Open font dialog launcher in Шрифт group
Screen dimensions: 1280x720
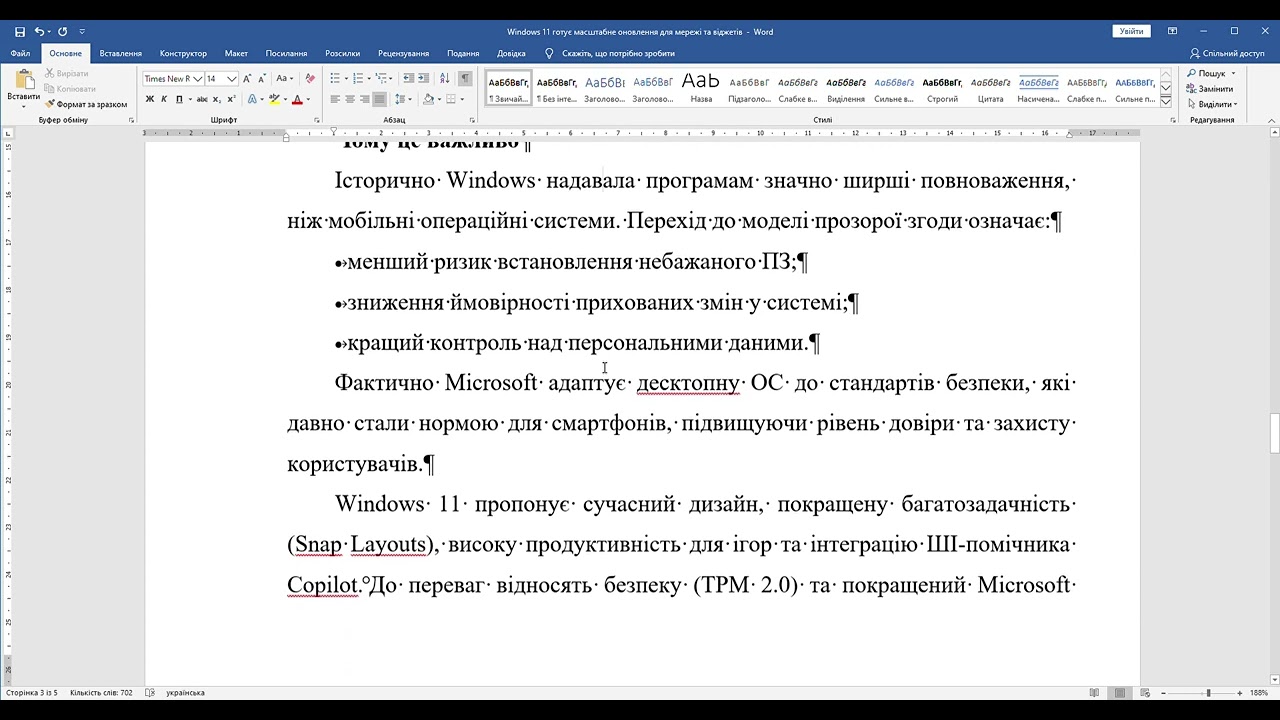tap(317, 120)
